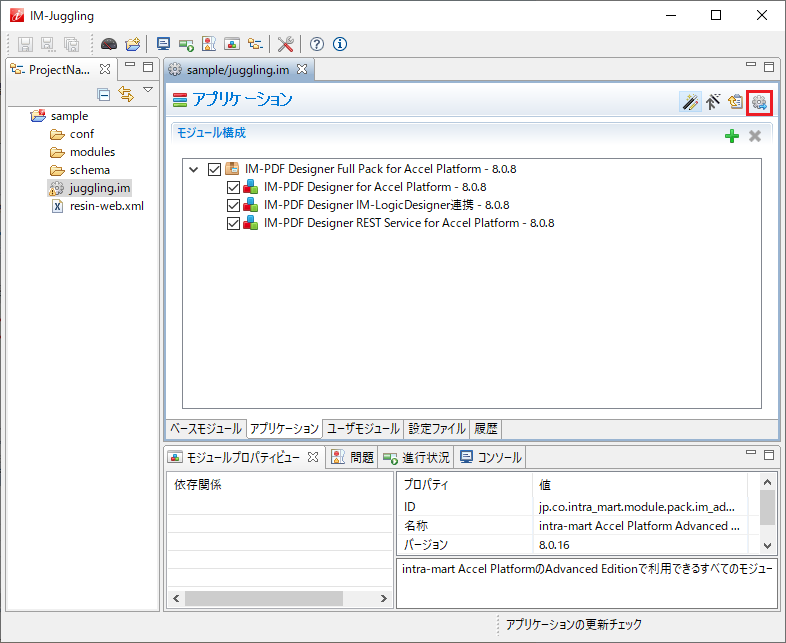Select resin-web.xml file
This screenshot has width=786, height=643.
tap(107, 206)
